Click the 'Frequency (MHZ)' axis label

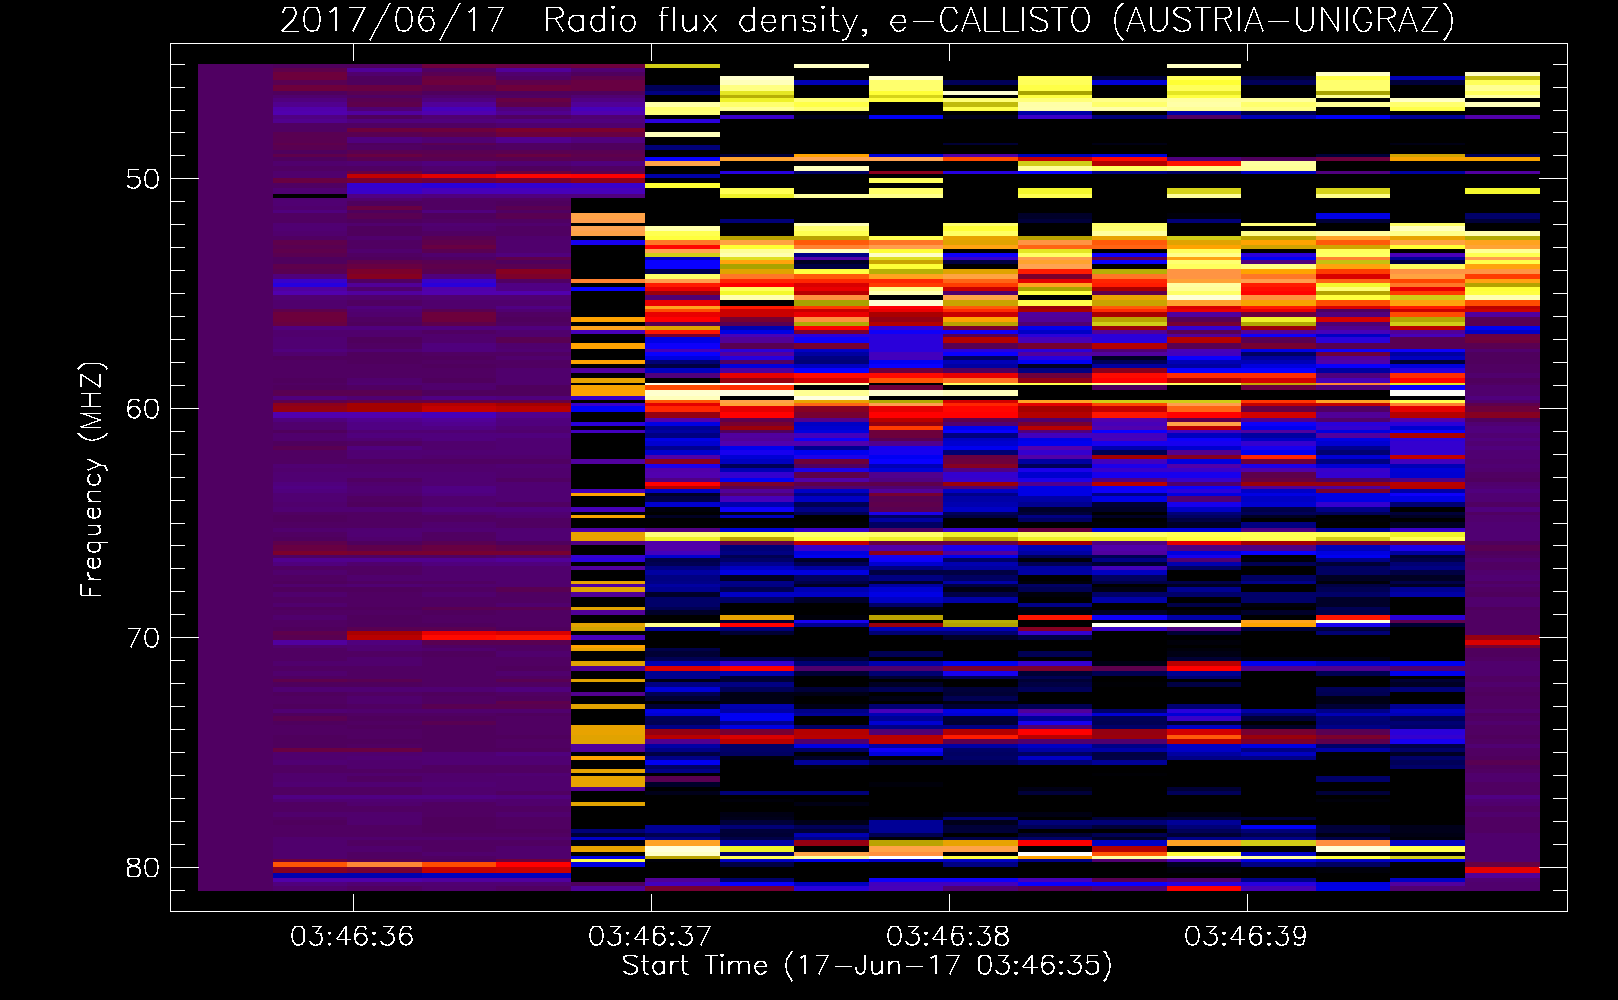[92, 480]
